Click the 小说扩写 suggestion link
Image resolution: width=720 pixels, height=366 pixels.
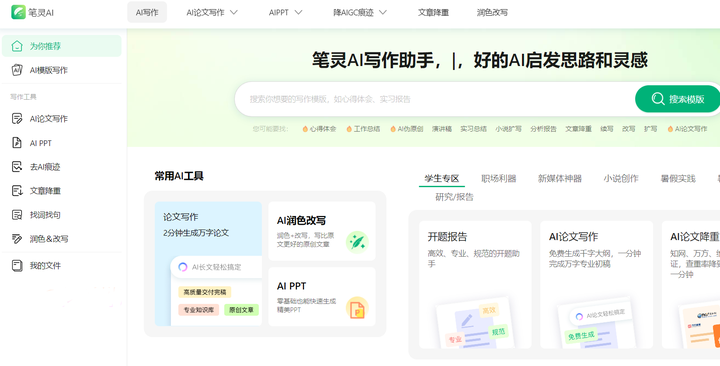point(508,129)
